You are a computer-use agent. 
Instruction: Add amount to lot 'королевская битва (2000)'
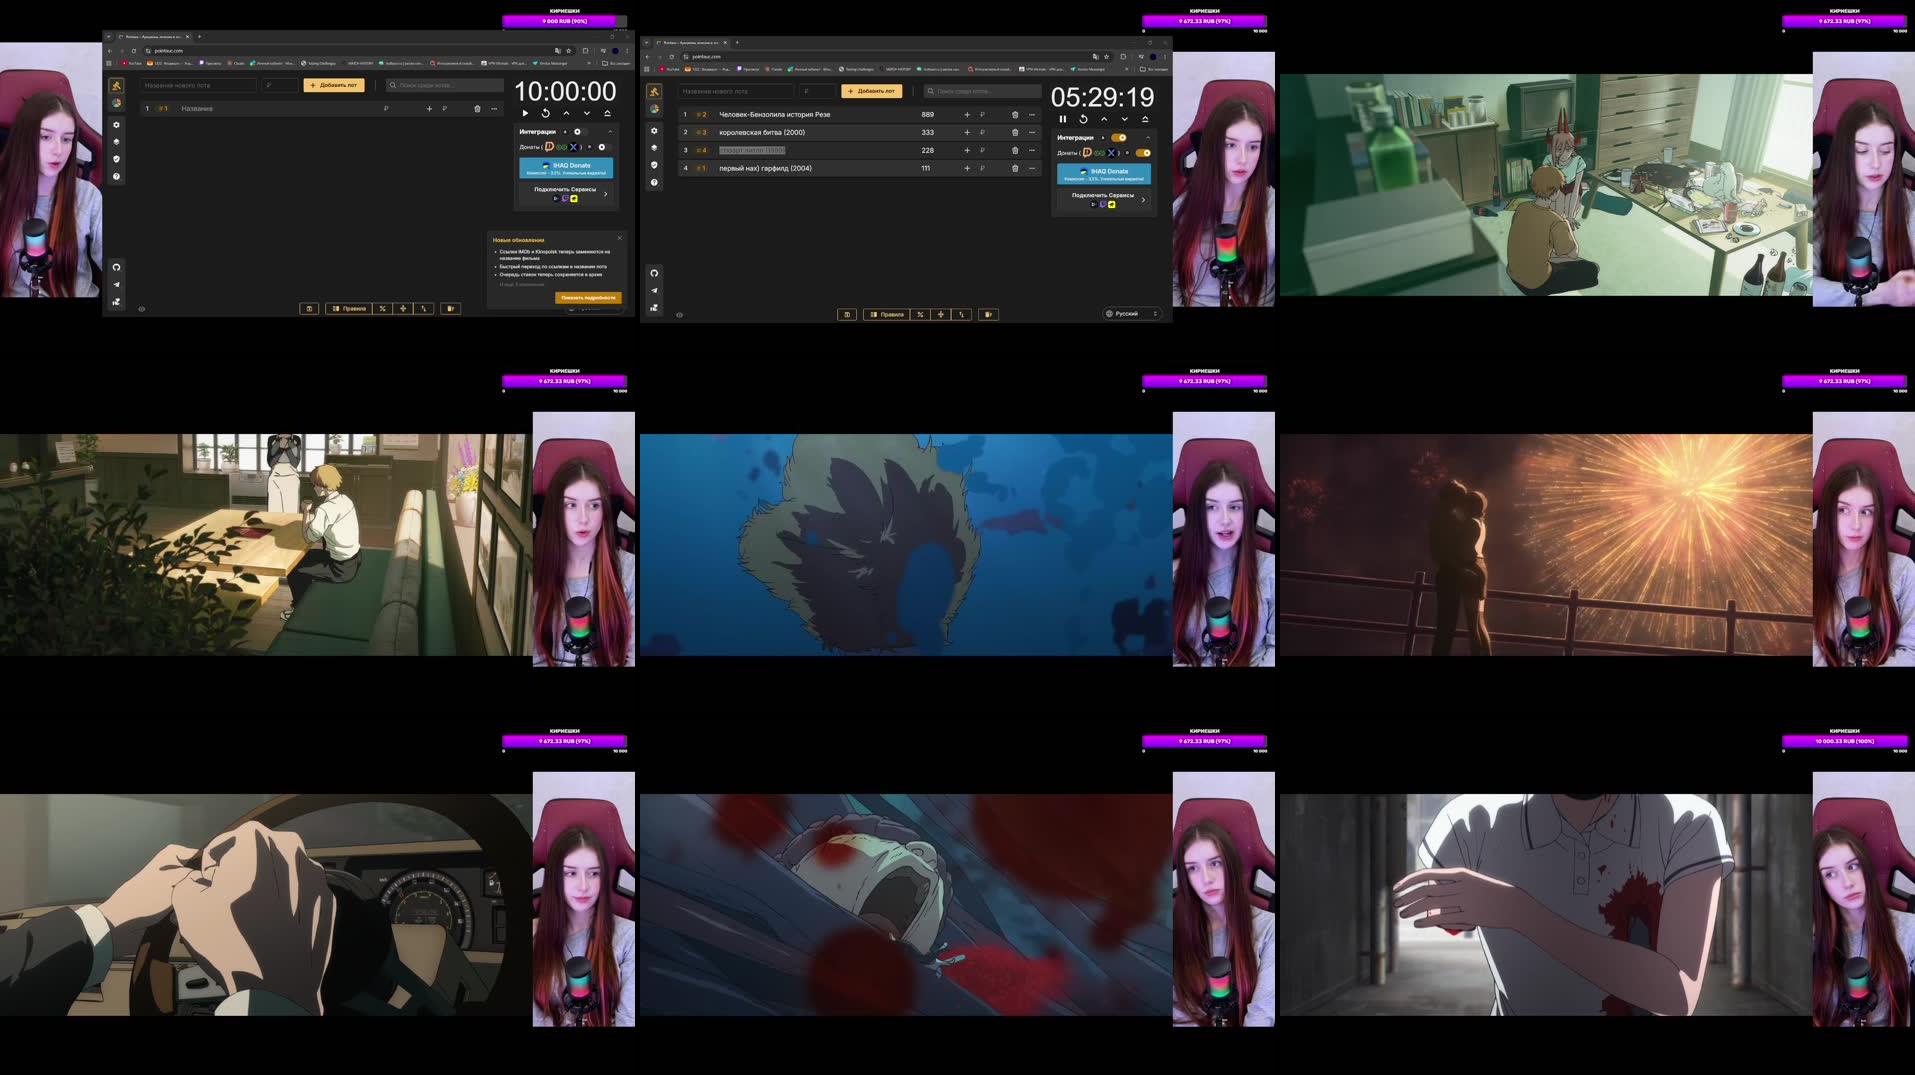click(x=967, y=133)
